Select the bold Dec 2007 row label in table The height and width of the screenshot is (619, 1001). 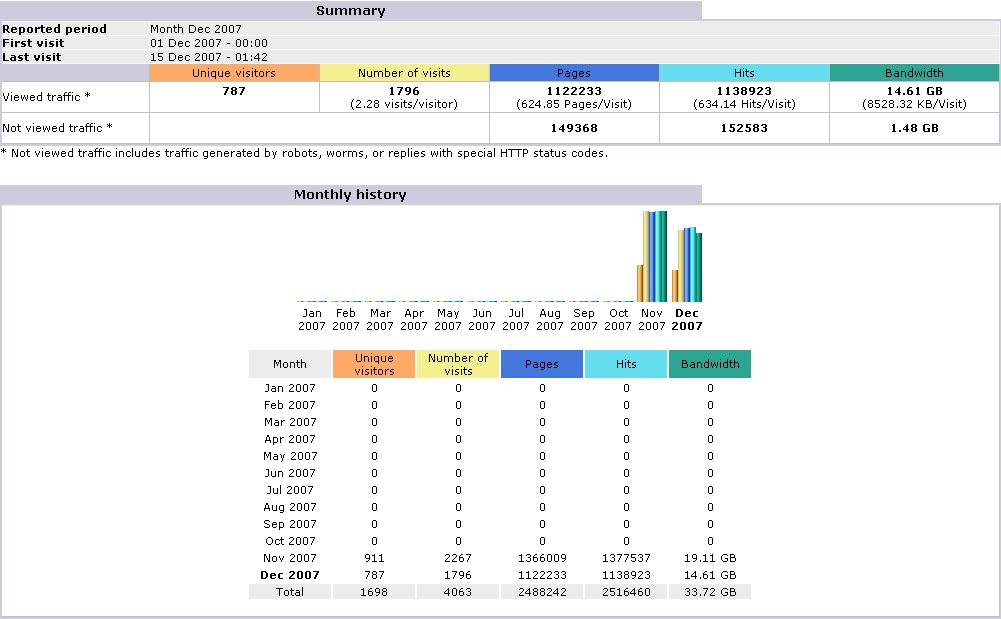290,575
